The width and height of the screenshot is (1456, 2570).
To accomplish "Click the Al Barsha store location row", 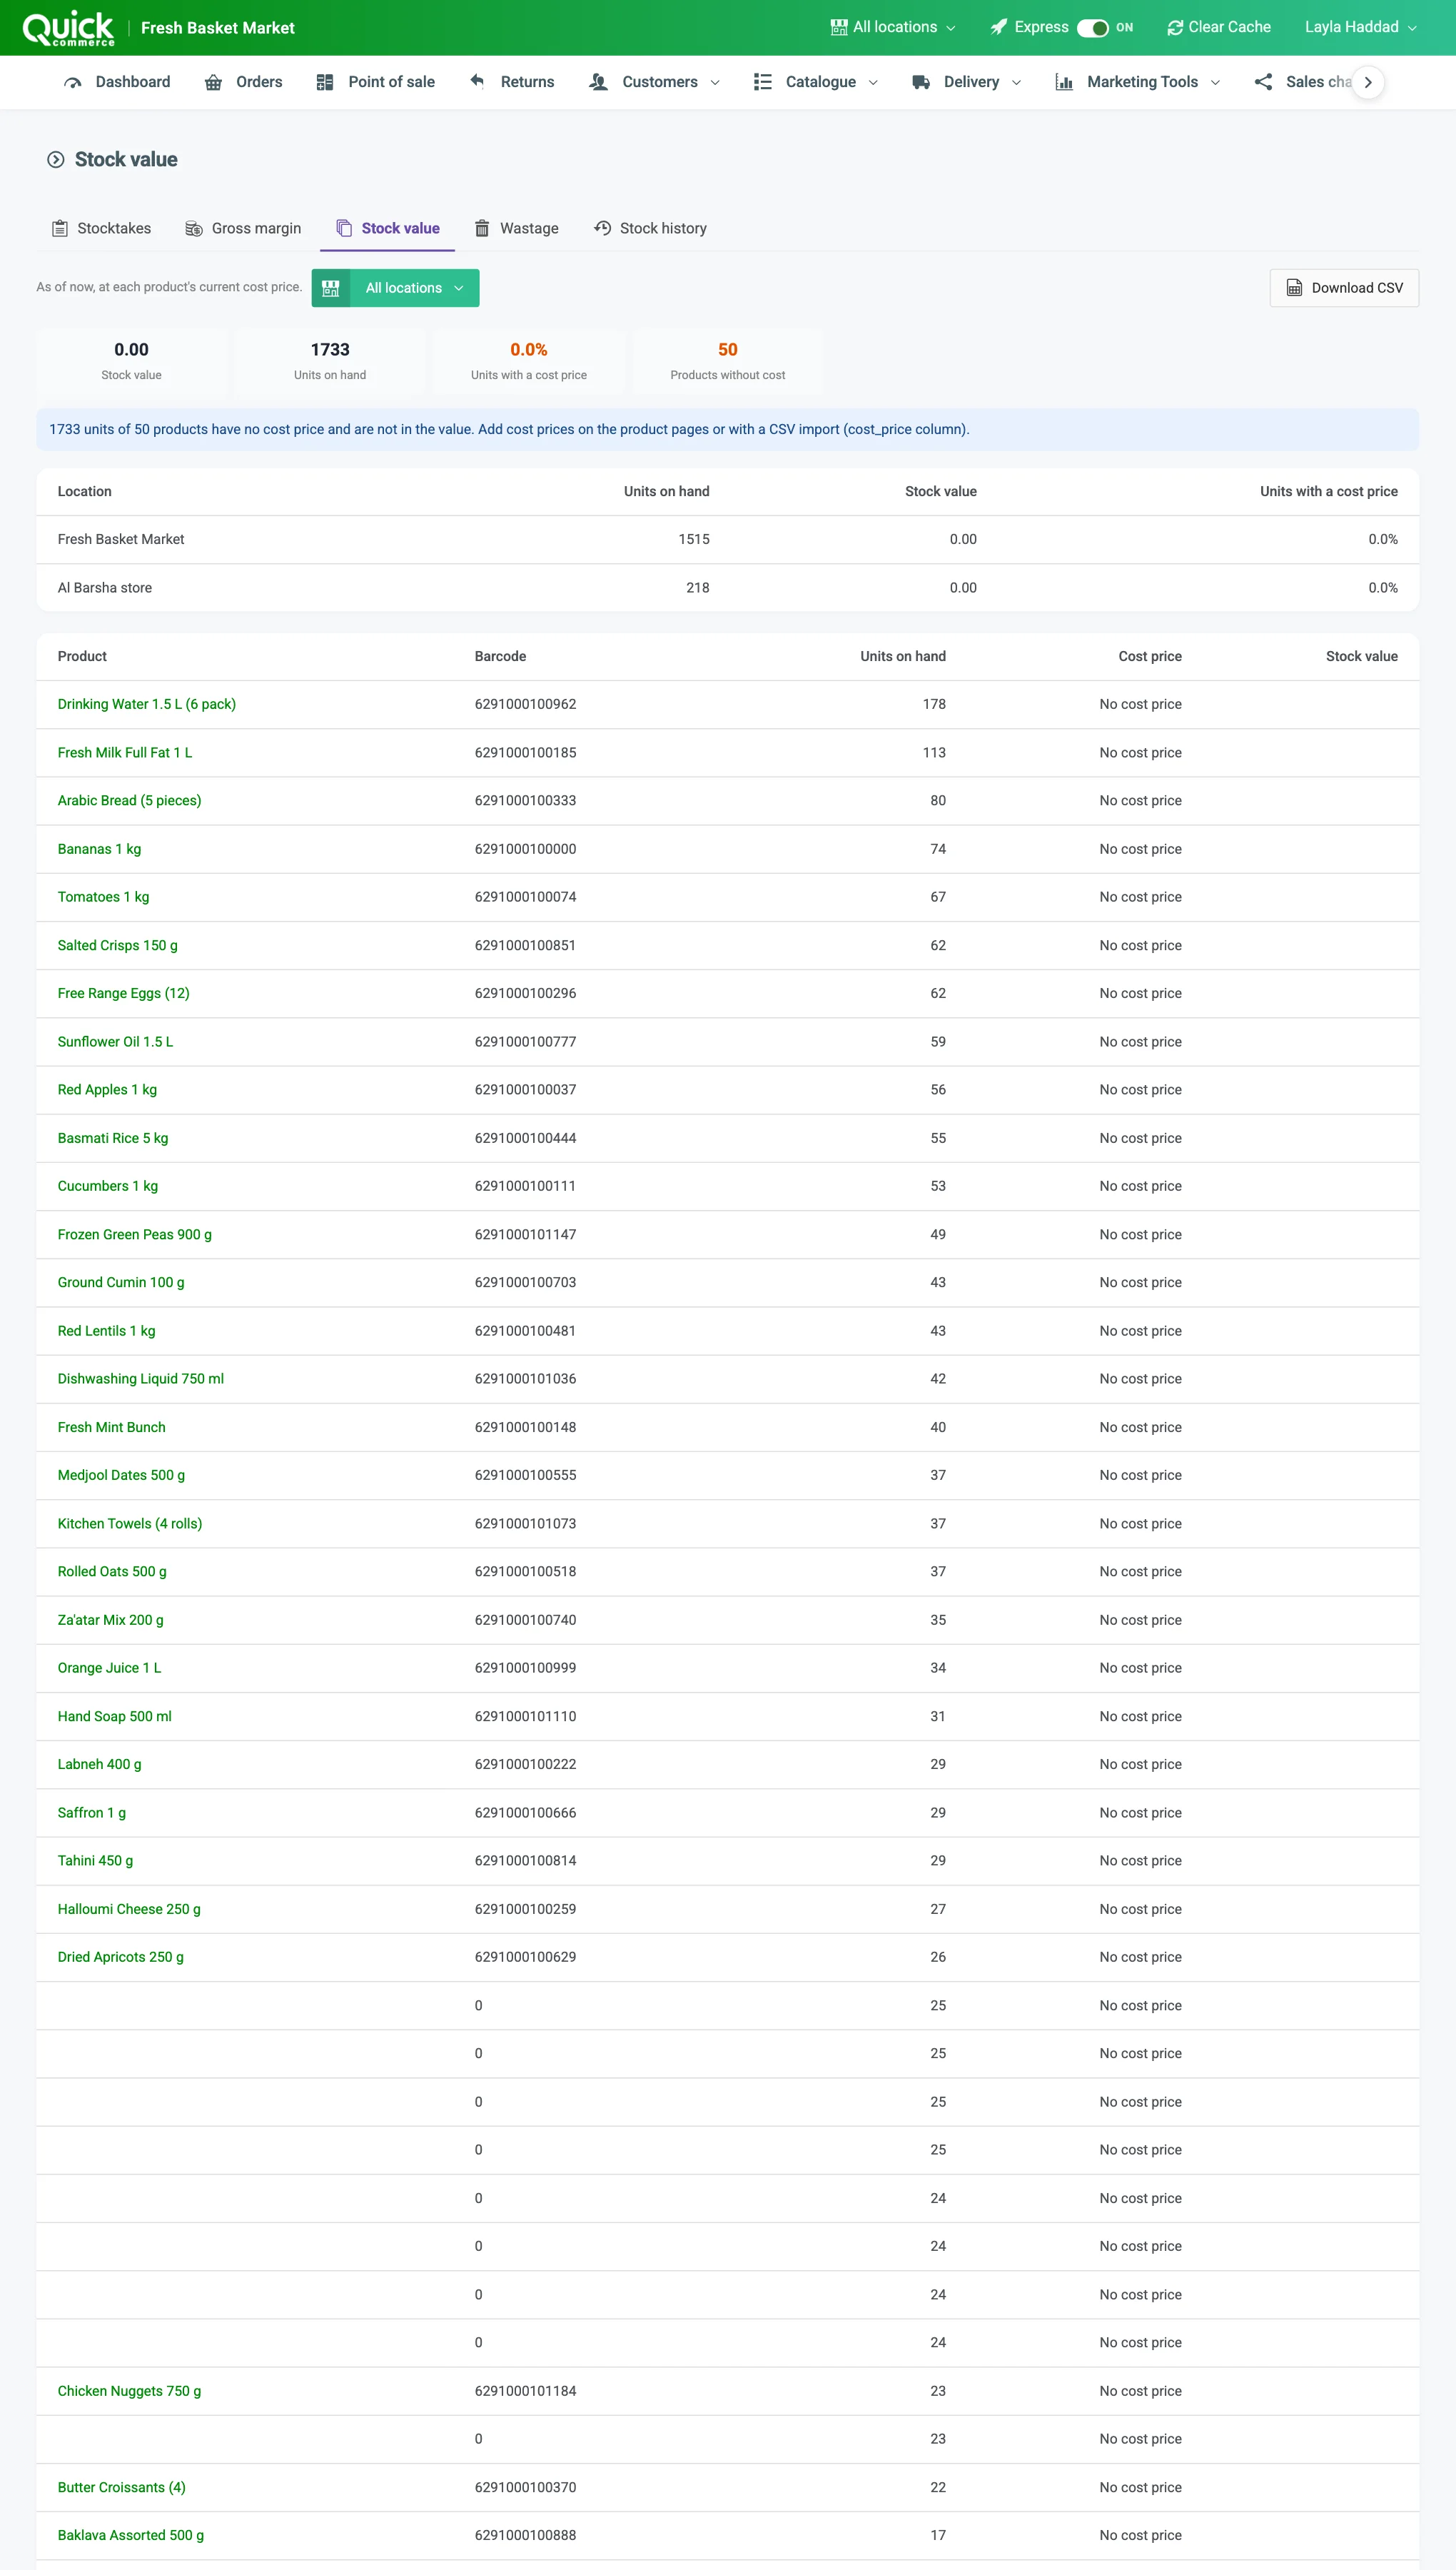I will [x=728, y=587].
